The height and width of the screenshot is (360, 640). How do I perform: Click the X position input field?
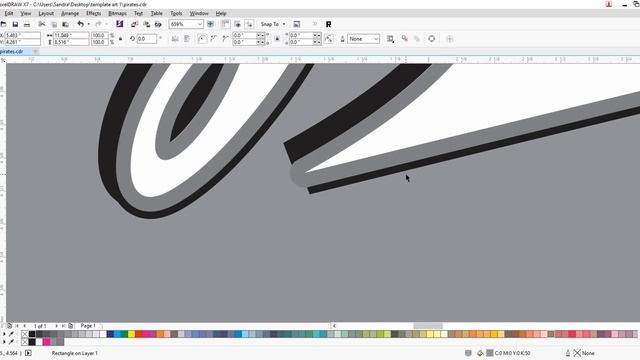pyautogui.click(x=22, y=36)
